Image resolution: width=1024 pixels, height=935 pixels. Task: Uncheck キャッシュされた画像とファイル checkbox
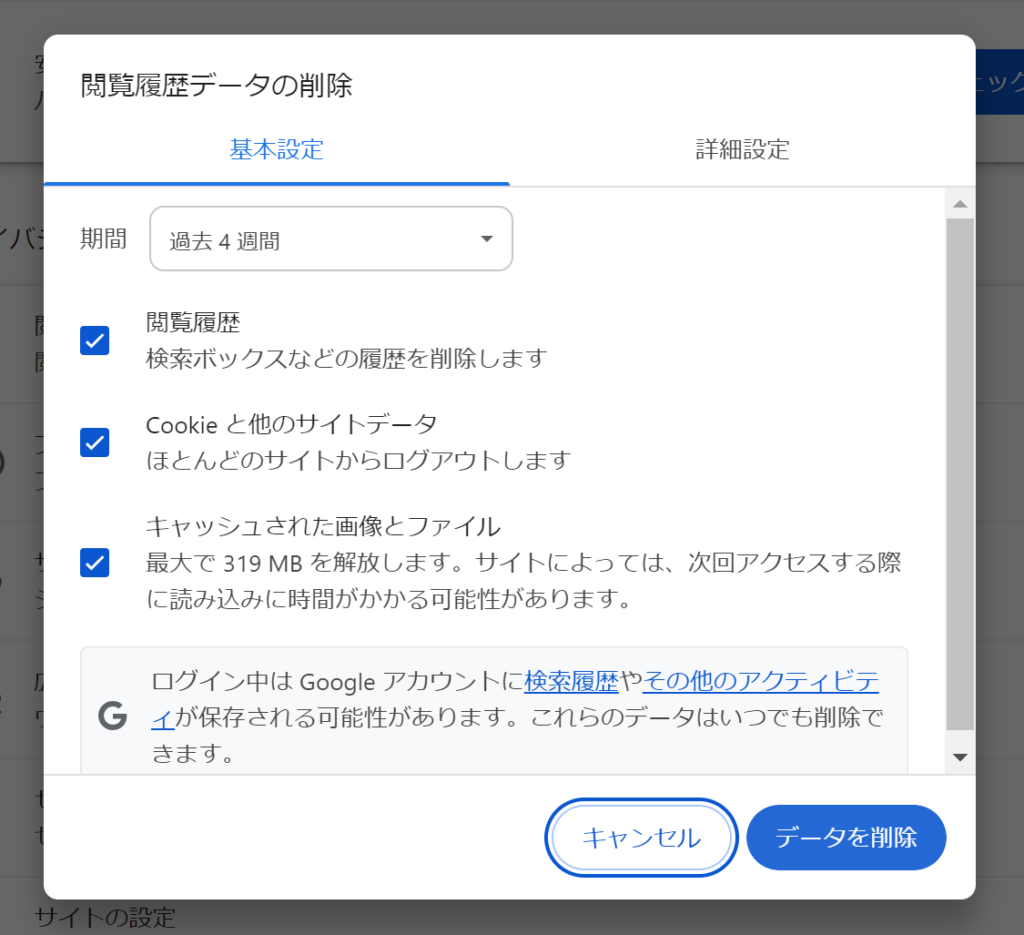point(95,563)
